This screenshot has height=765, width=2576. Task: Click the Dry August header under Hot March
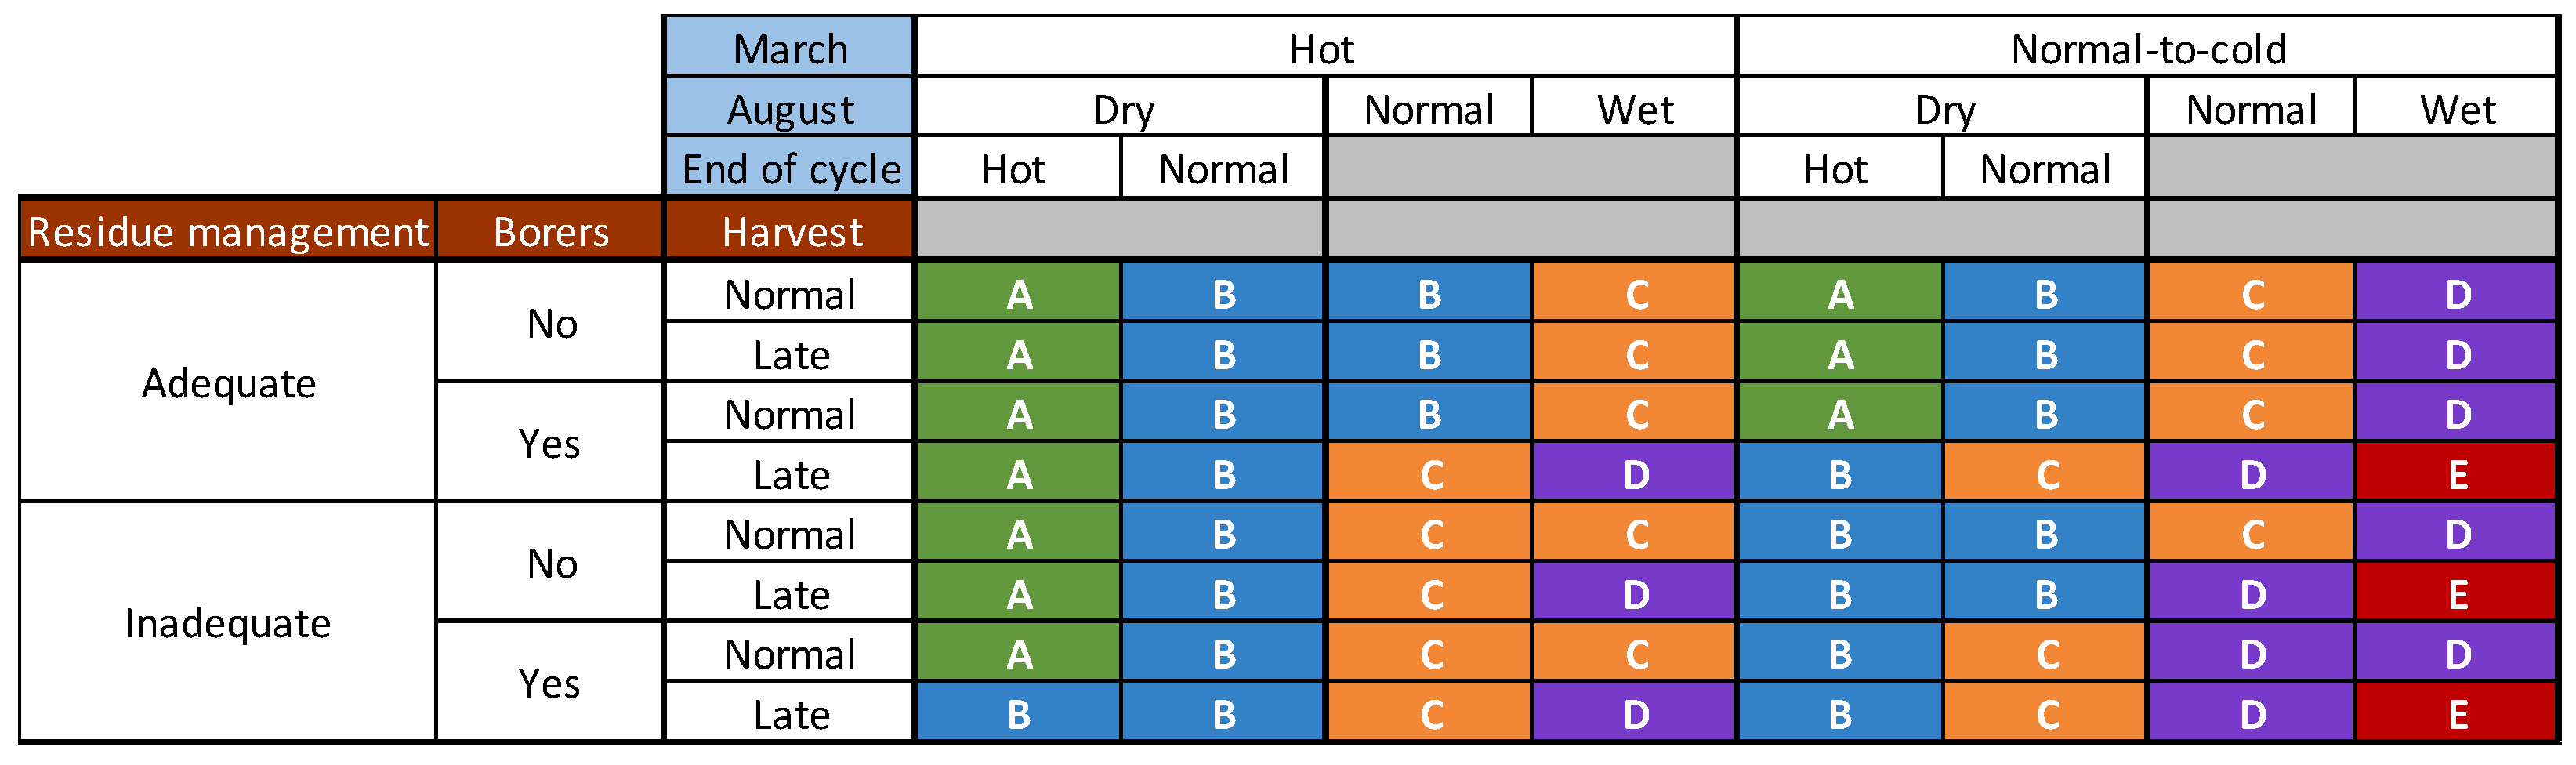click(1122, 108)
